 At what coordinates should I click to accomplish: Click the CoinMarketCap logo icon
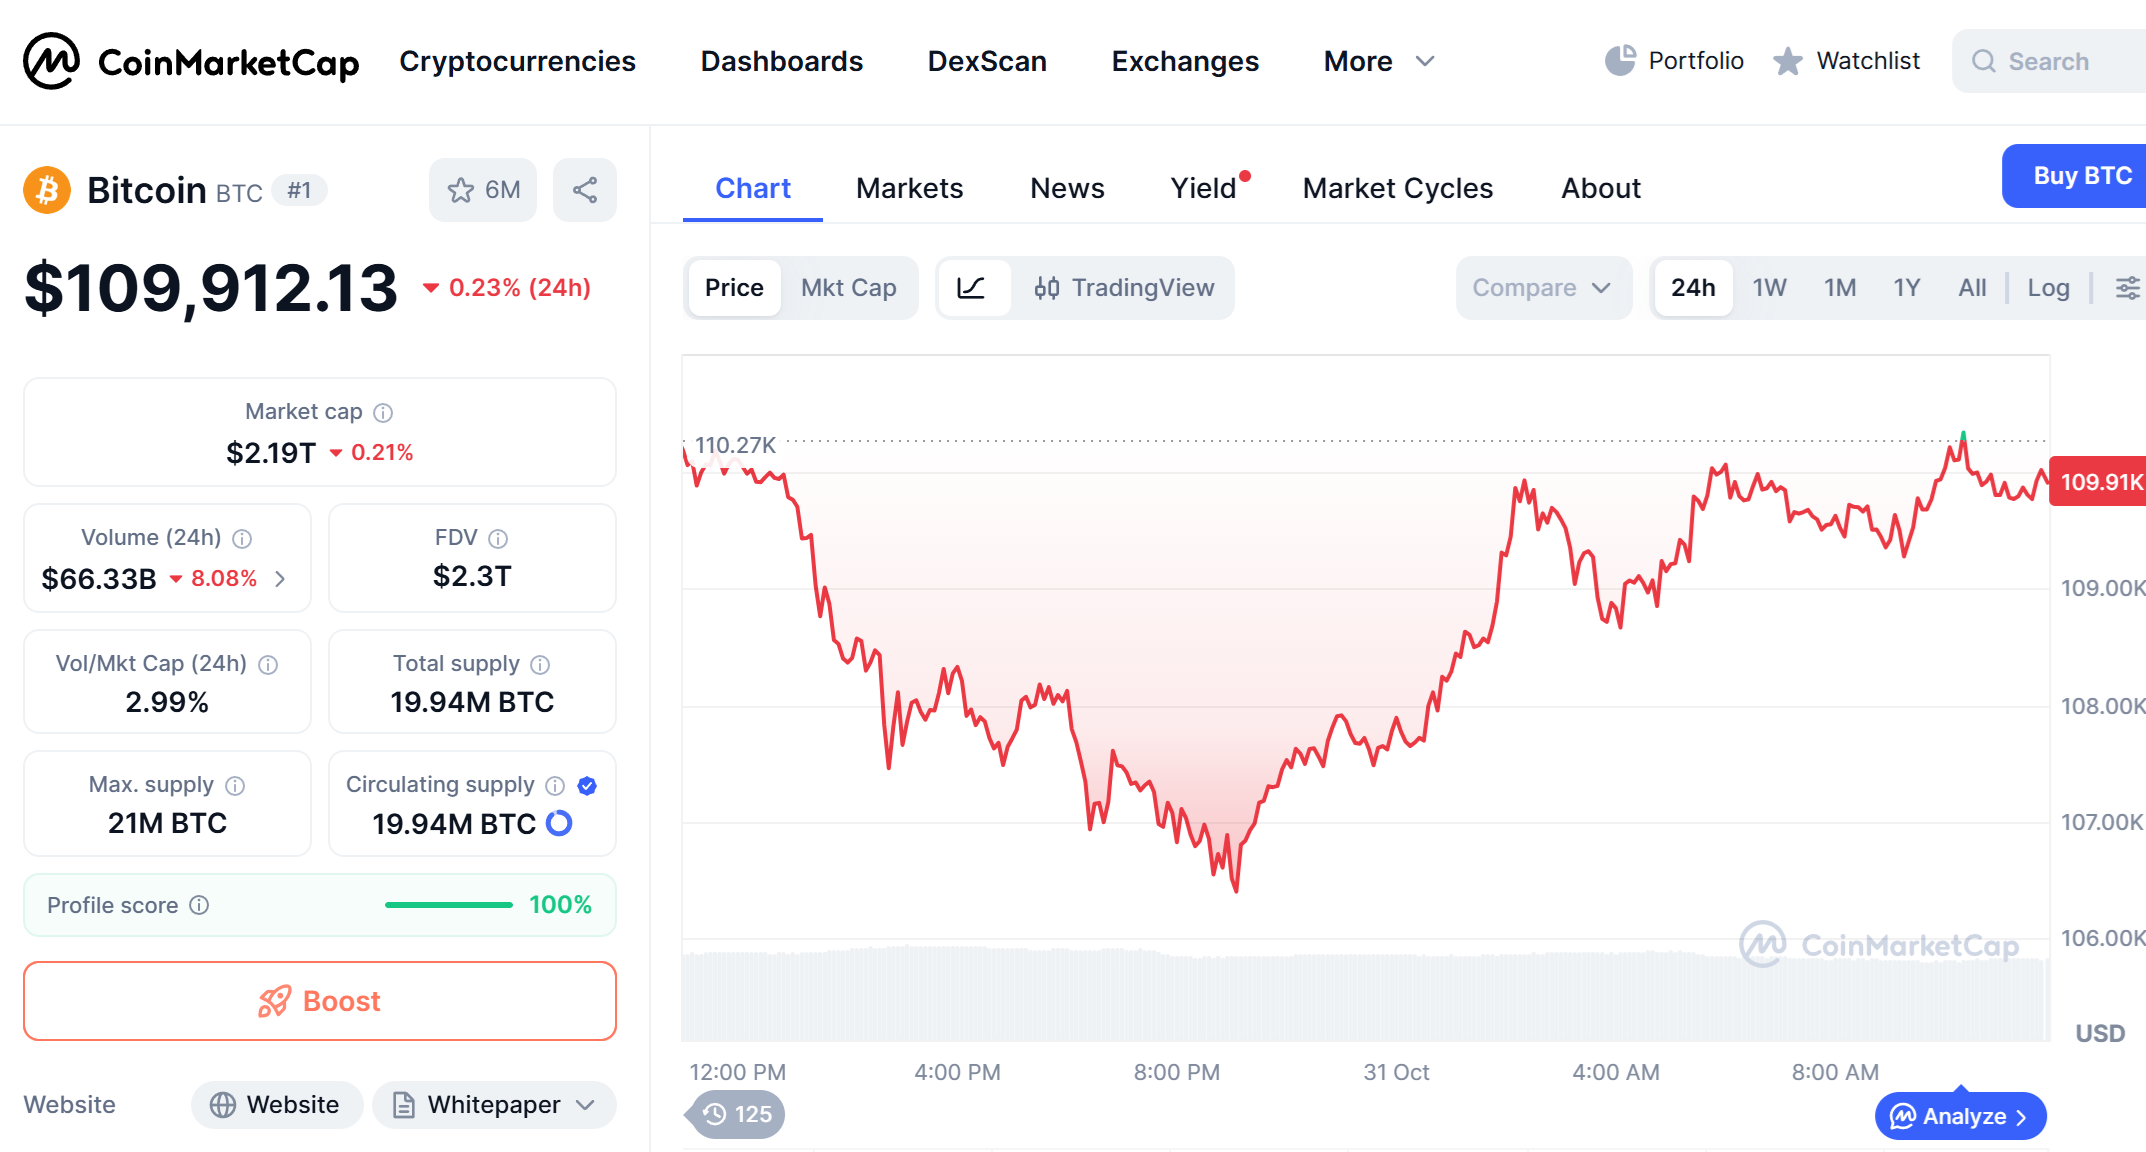click(x=51, y=61)
